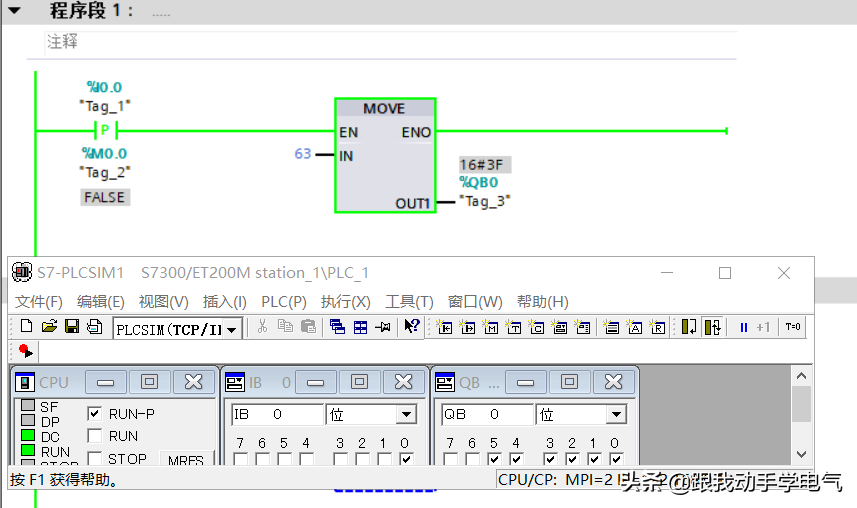Click the PLCSIM vertical scrollbar thumb
The width and height of the screenshot is (857, 508).
click(801, 405)
